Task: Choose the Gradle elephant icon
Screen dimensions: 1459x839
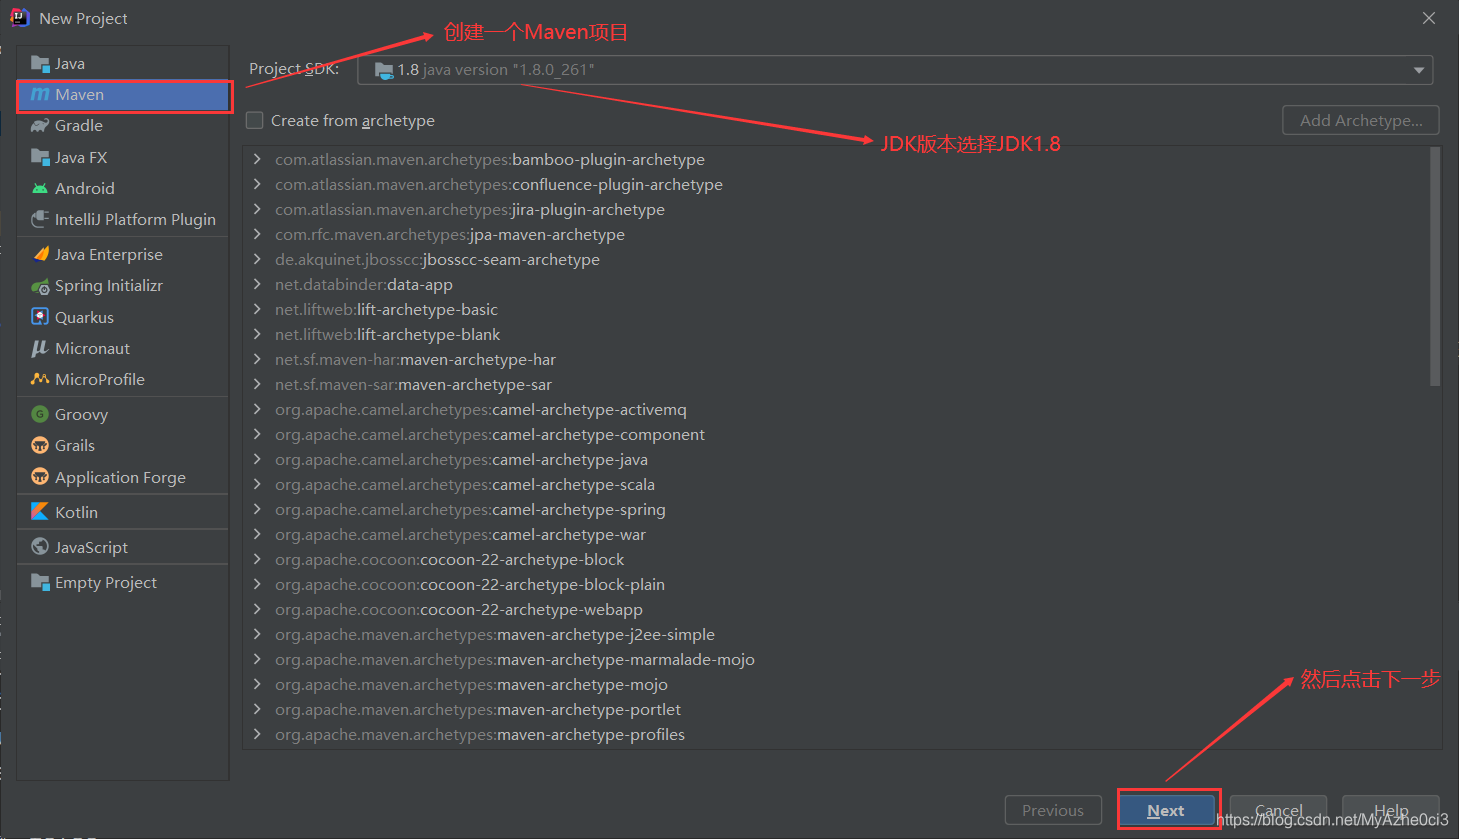Action: click(40, 126)
